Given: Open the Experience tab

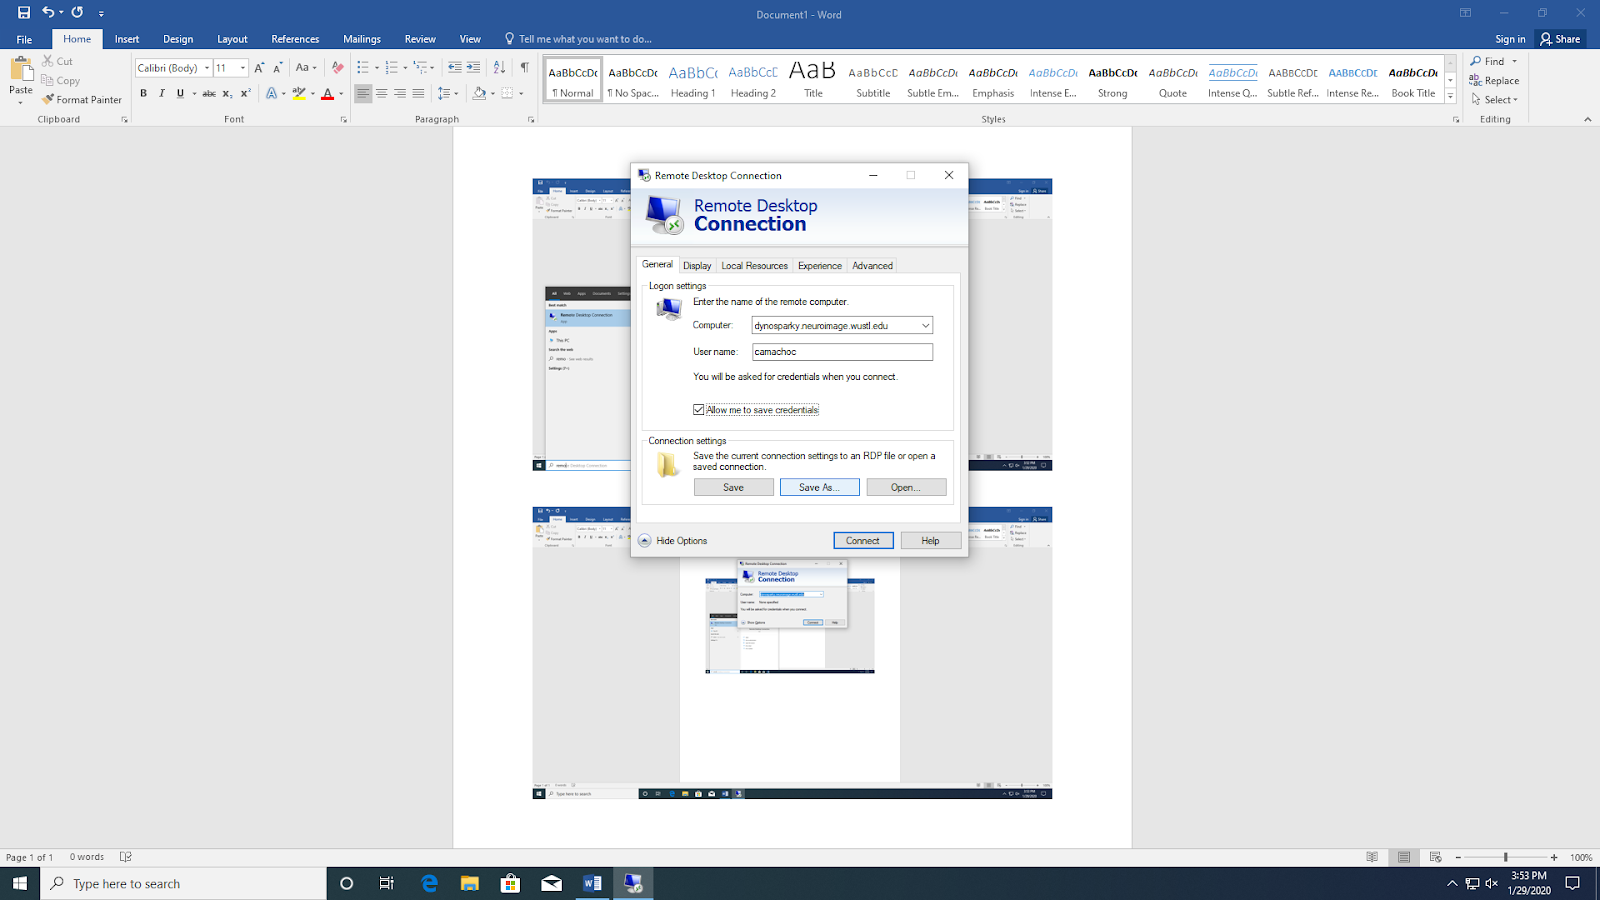Looking at the screenshot, I should coord(820,266).
